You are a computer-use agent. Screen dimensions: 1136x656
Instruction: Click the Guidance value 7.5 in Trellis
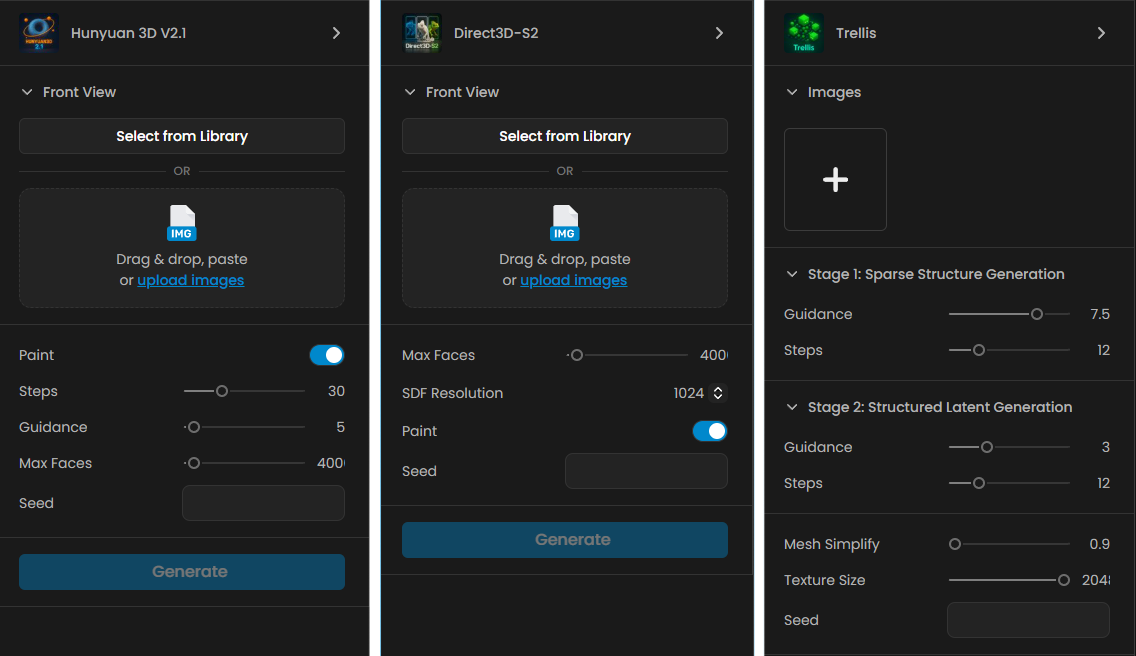1100,315
